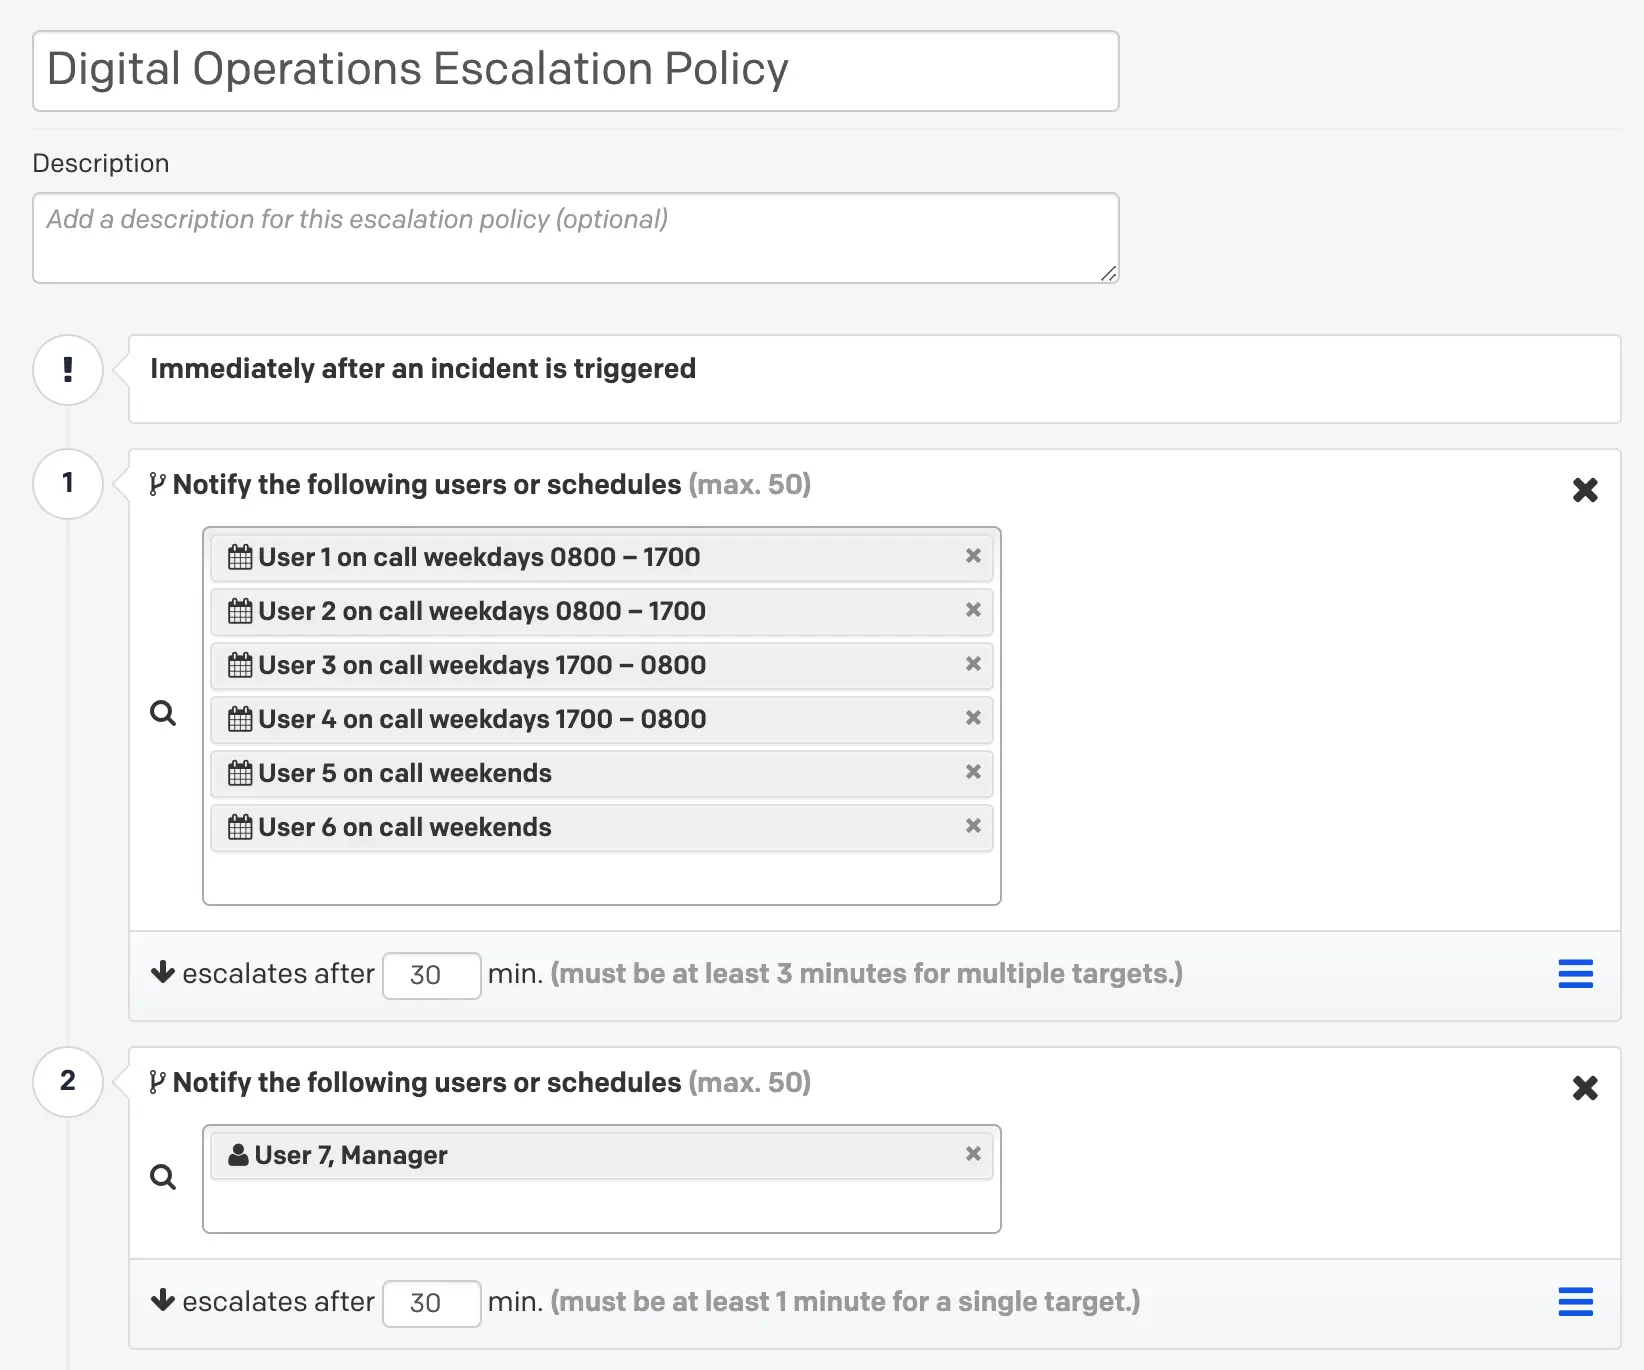This screenshot has height=1370, width=1644.
Task: Click empty area below User 7, Manager
Action: (x=600, y=1207)
